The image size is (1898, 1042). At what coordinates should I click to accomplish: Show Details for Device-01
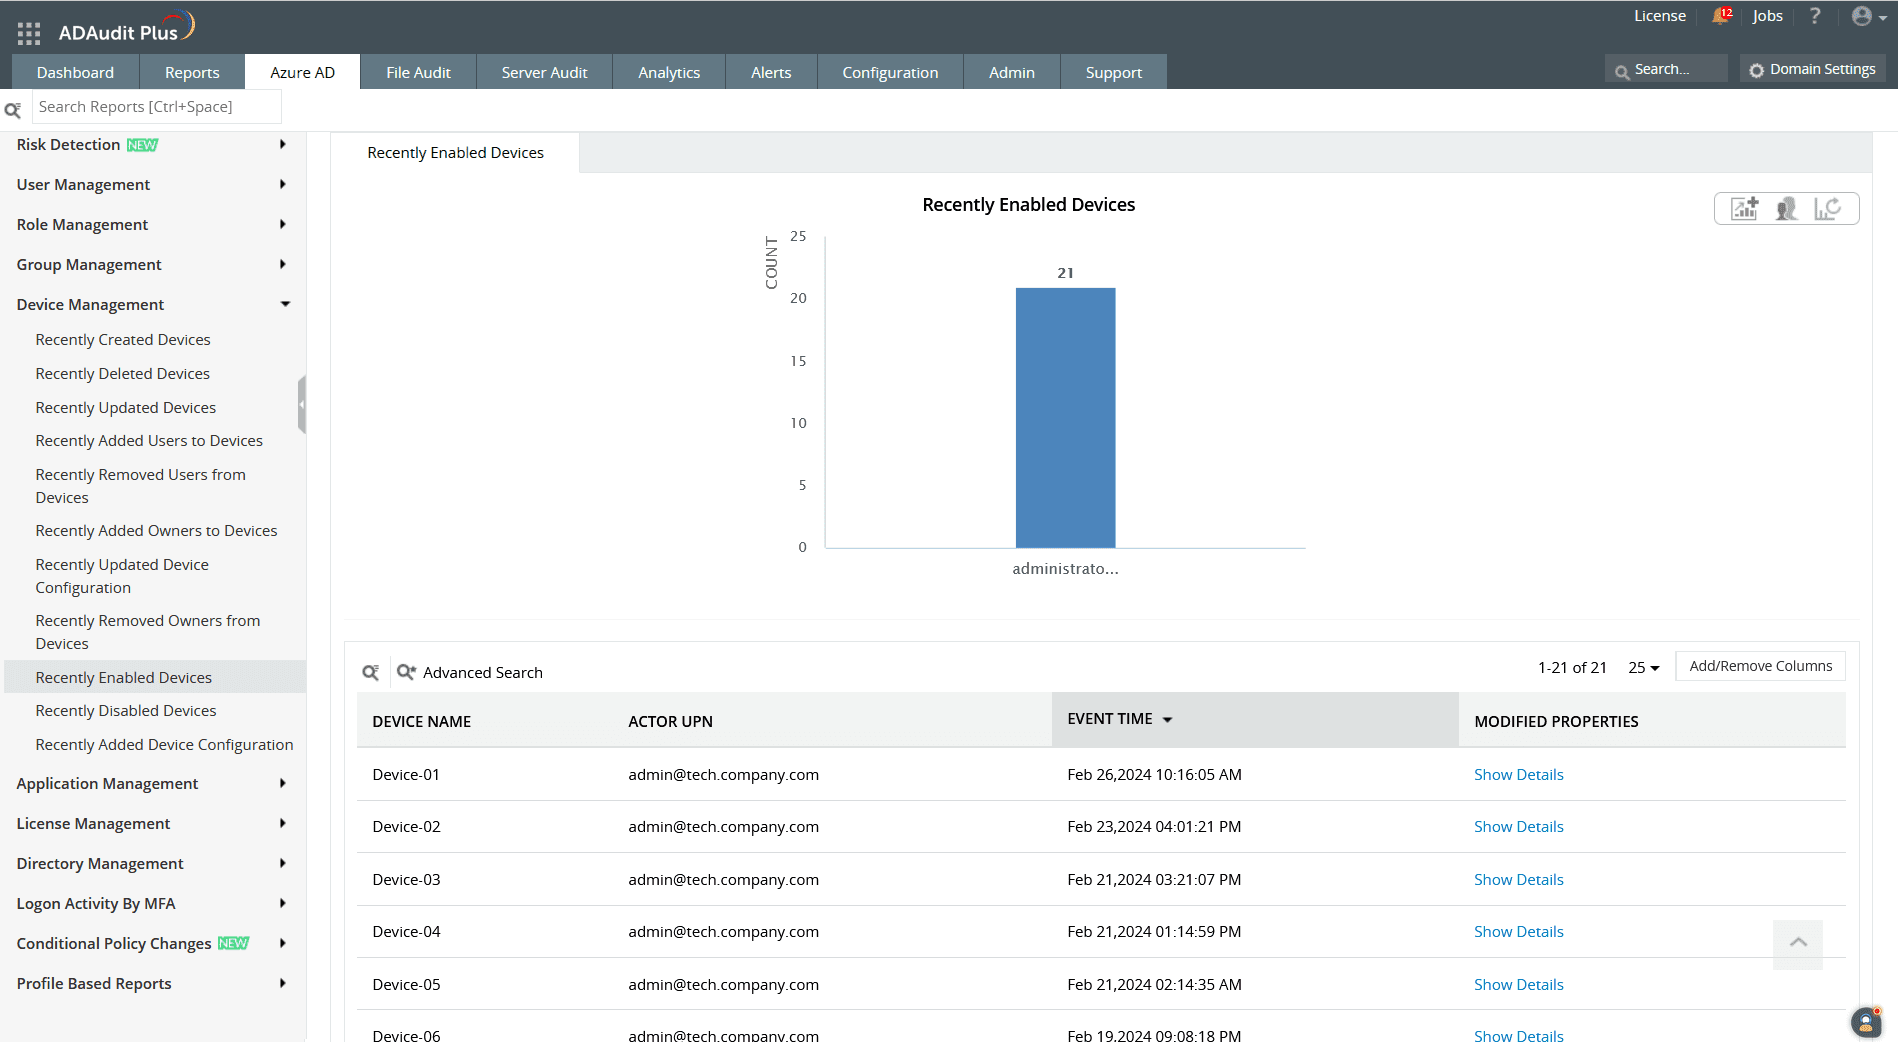coord(1518,775)
